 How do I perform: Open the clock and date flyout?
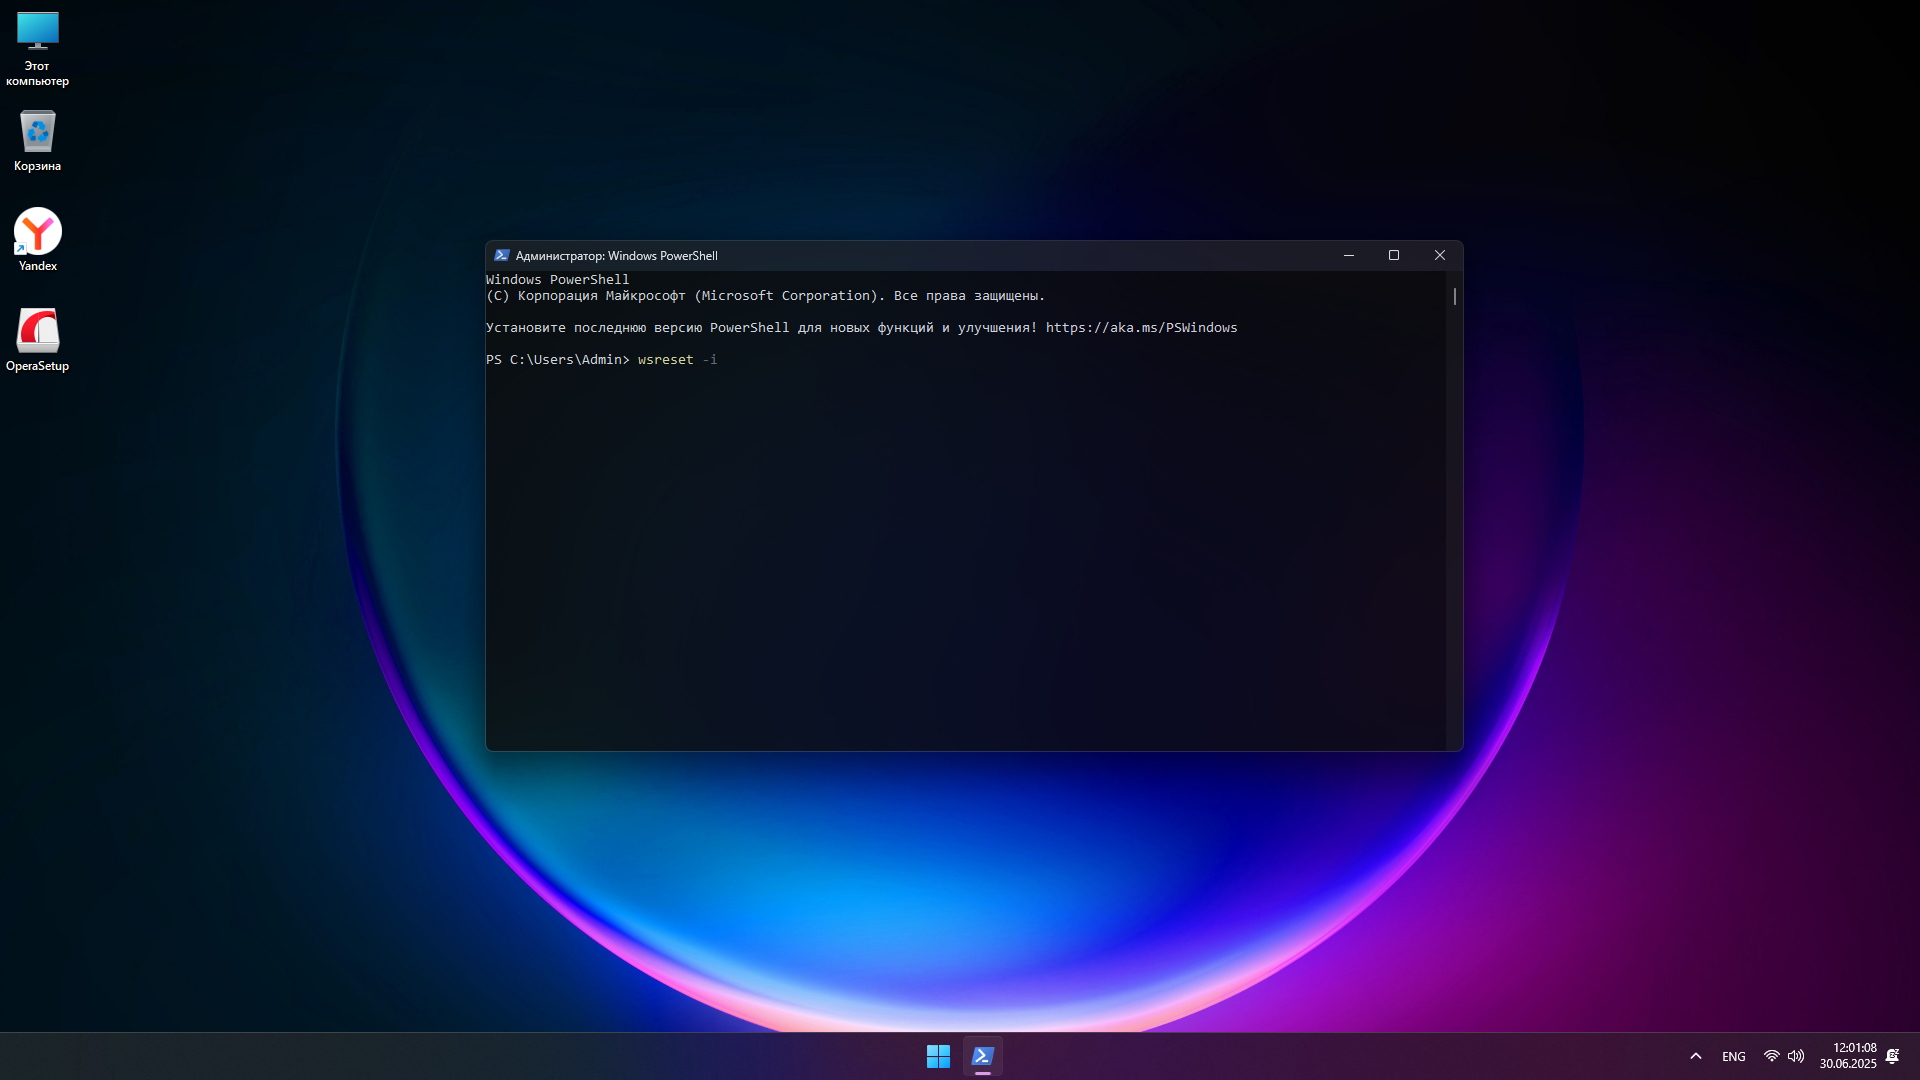(1847, 1056)
